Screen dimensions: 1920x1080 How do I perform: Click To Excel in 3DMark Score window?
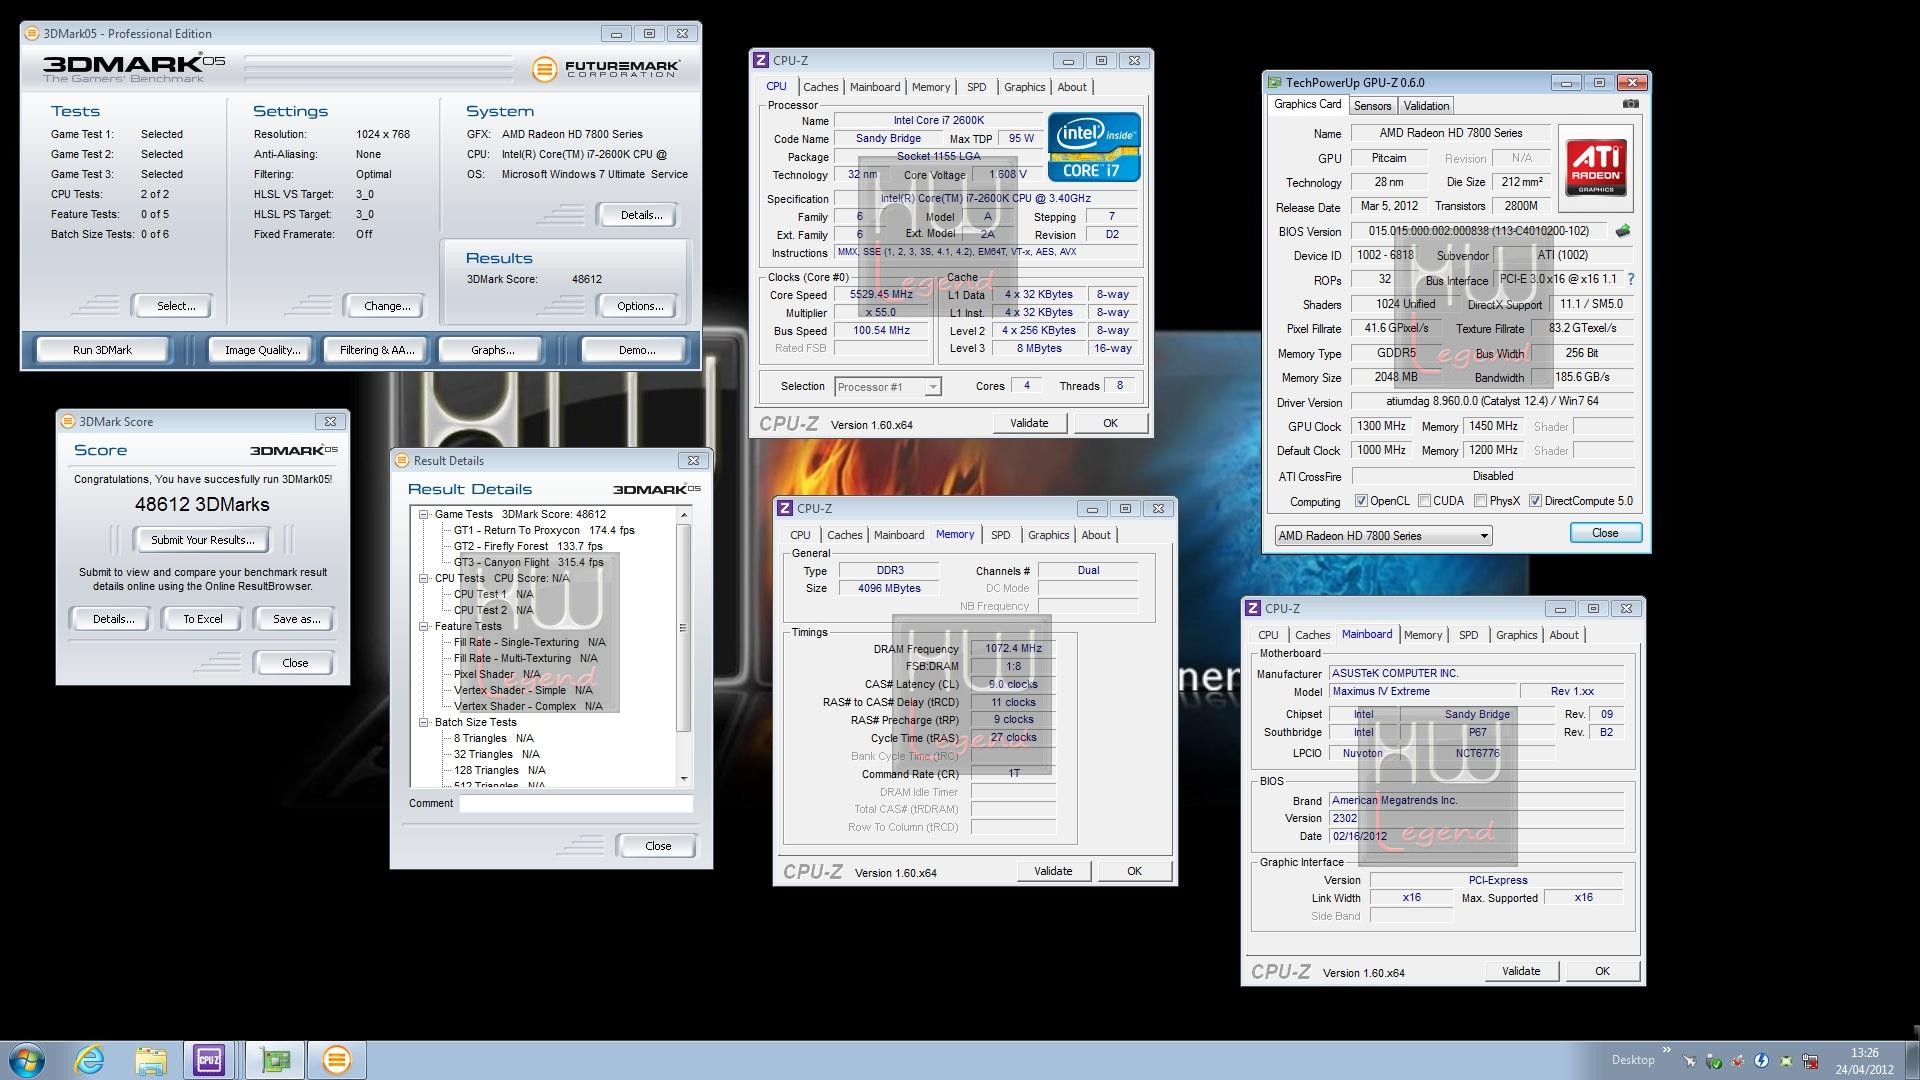click(203, 619)
